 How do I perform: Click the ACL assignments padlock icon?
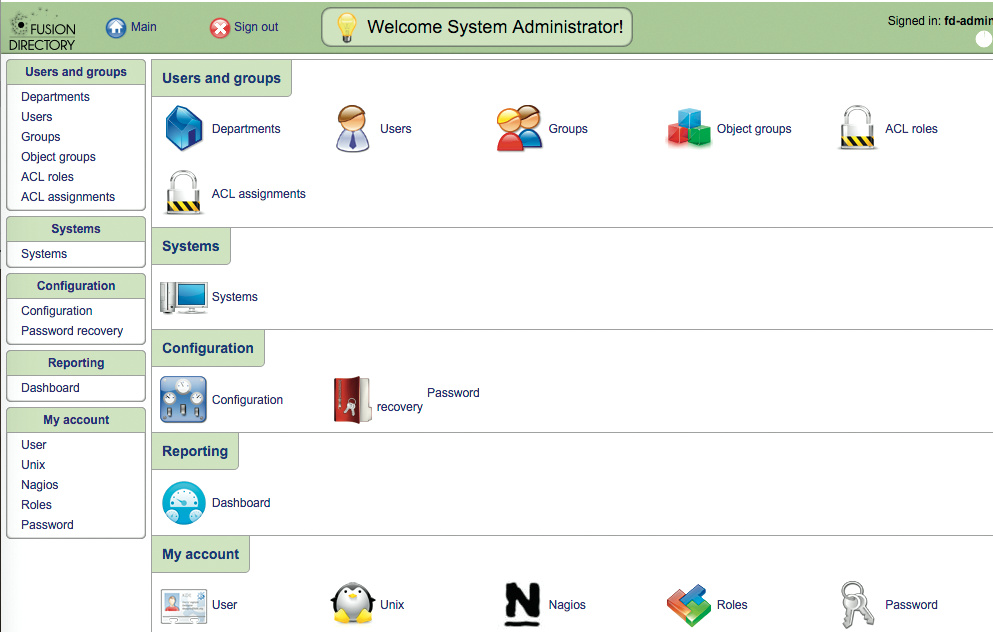(184, 193)
